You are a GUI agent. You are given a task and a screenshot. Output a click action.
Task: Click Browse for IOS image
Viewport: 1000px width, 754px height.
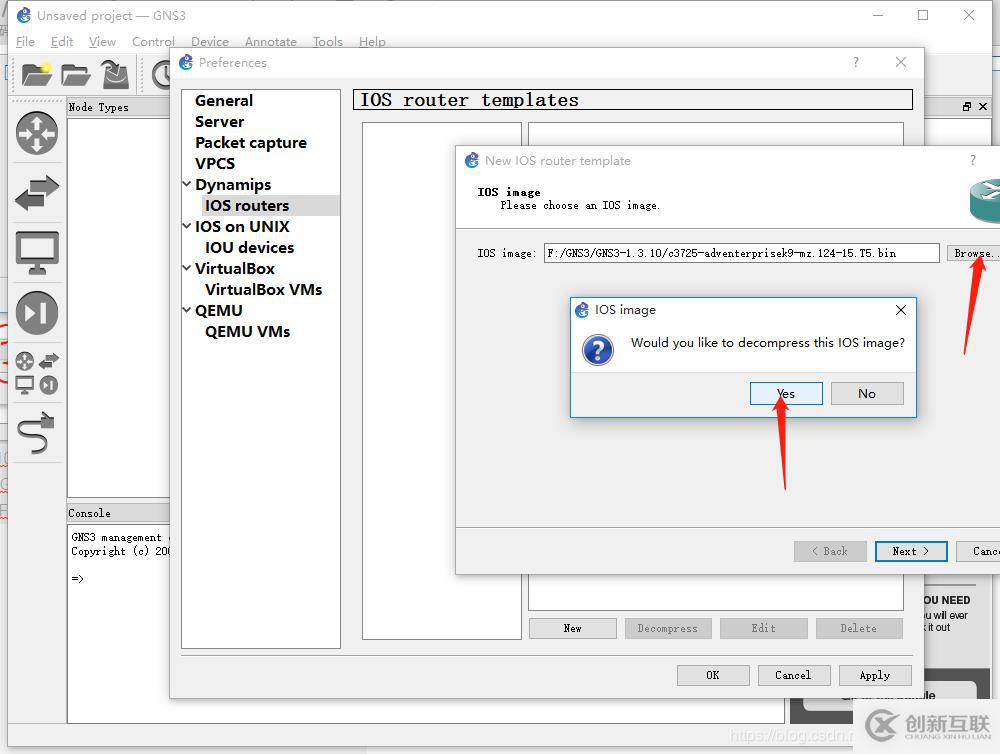pos(974,253)
